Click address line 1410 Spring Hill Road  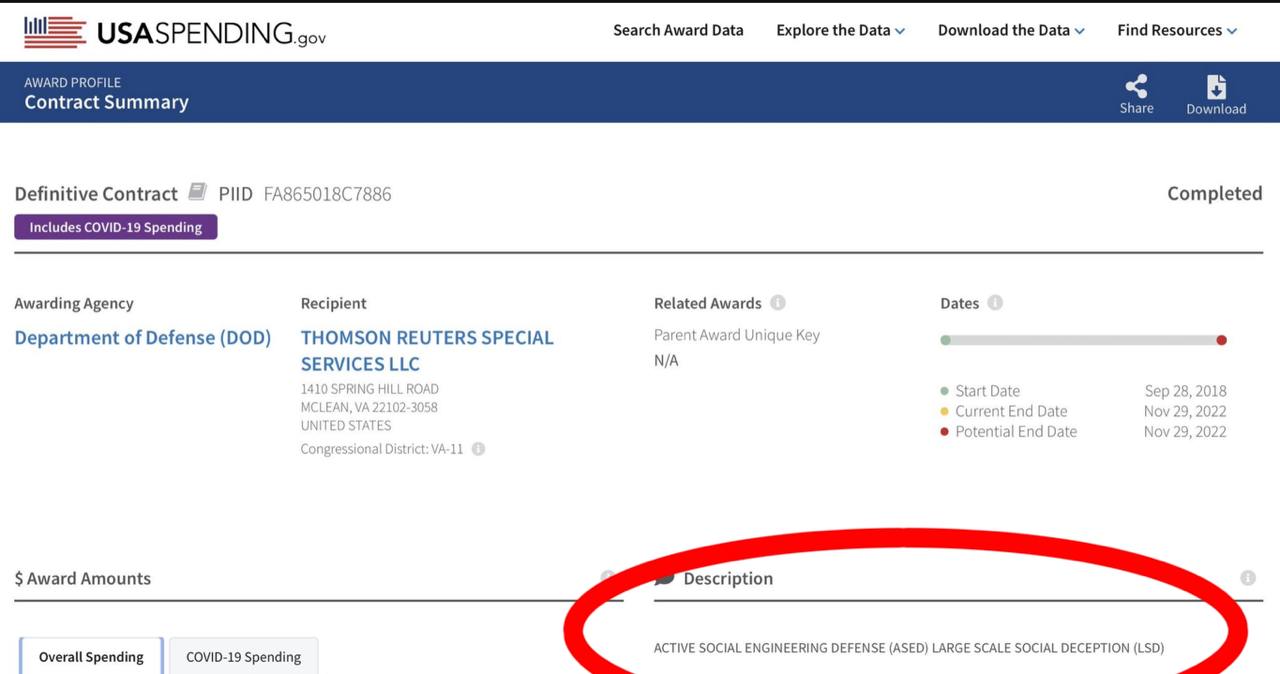point(370,389)
